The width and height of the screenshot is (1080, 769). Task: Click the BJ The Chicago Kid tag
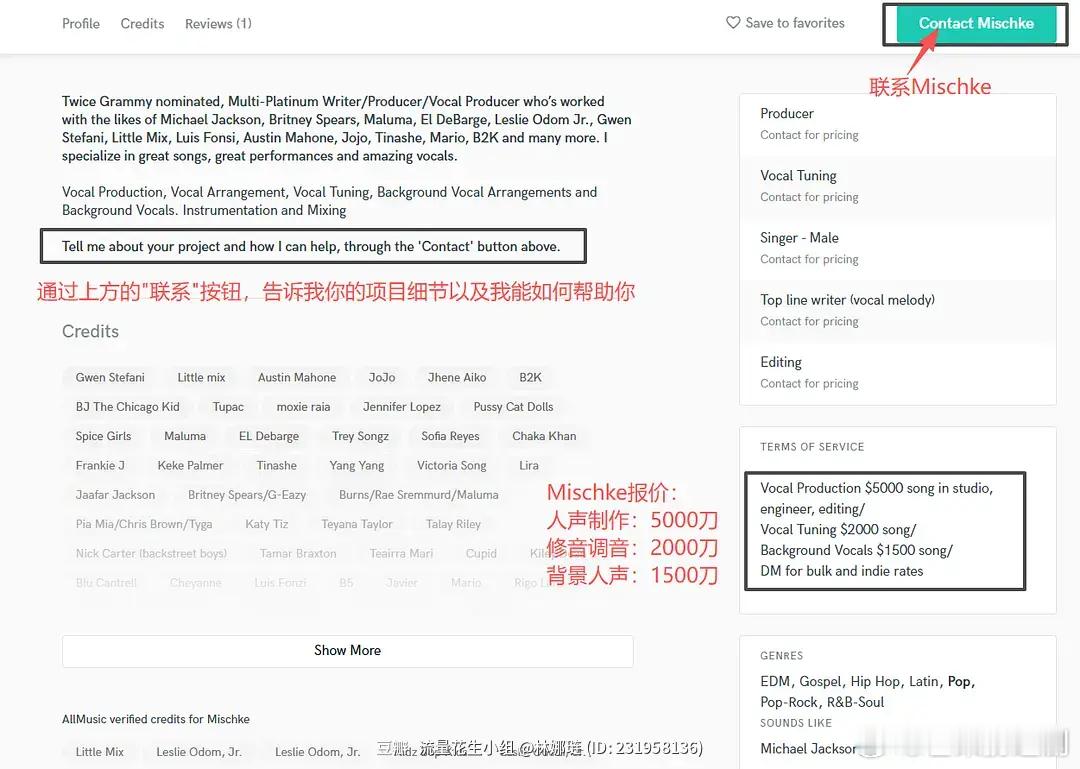[x=127, y=407]
